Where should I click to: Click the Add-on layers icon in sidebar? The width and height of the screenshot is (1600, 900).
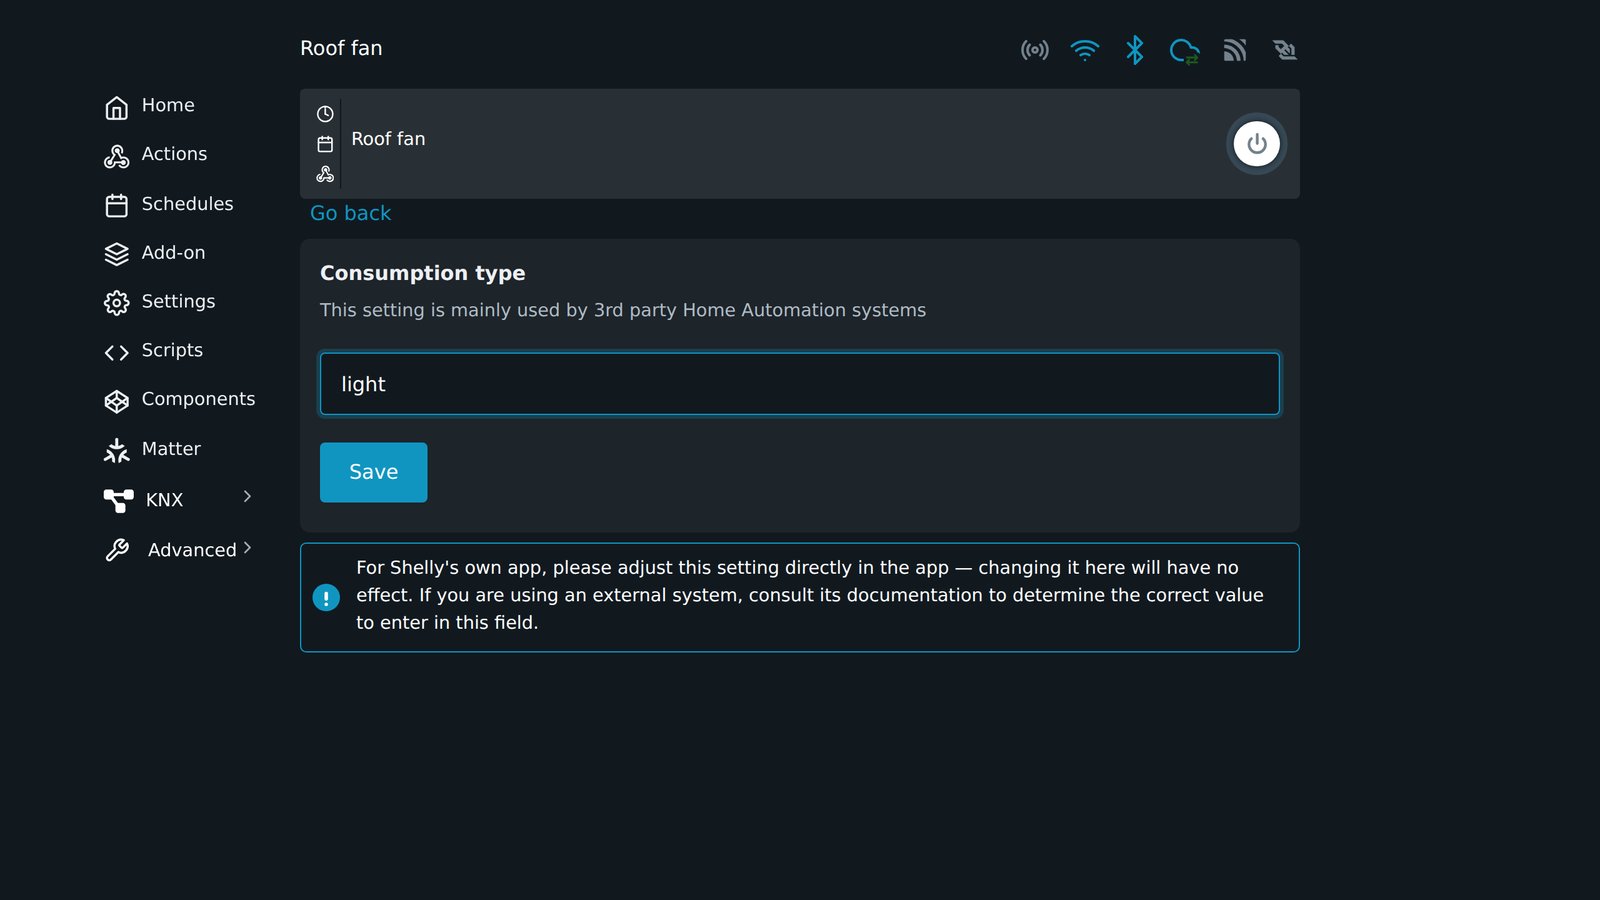pyautogui.click(x=117, y=254)
